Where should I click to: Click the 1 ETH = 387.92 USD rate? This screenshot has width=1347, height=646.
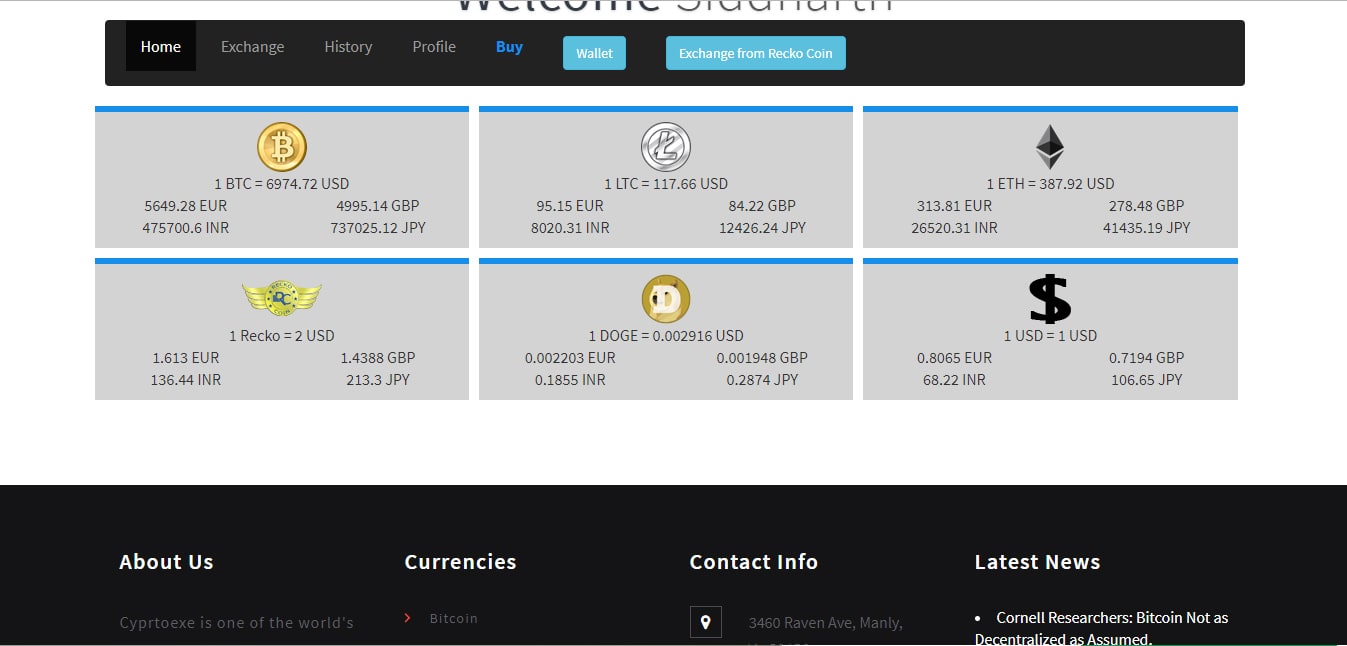click(x=1050, y=184)
